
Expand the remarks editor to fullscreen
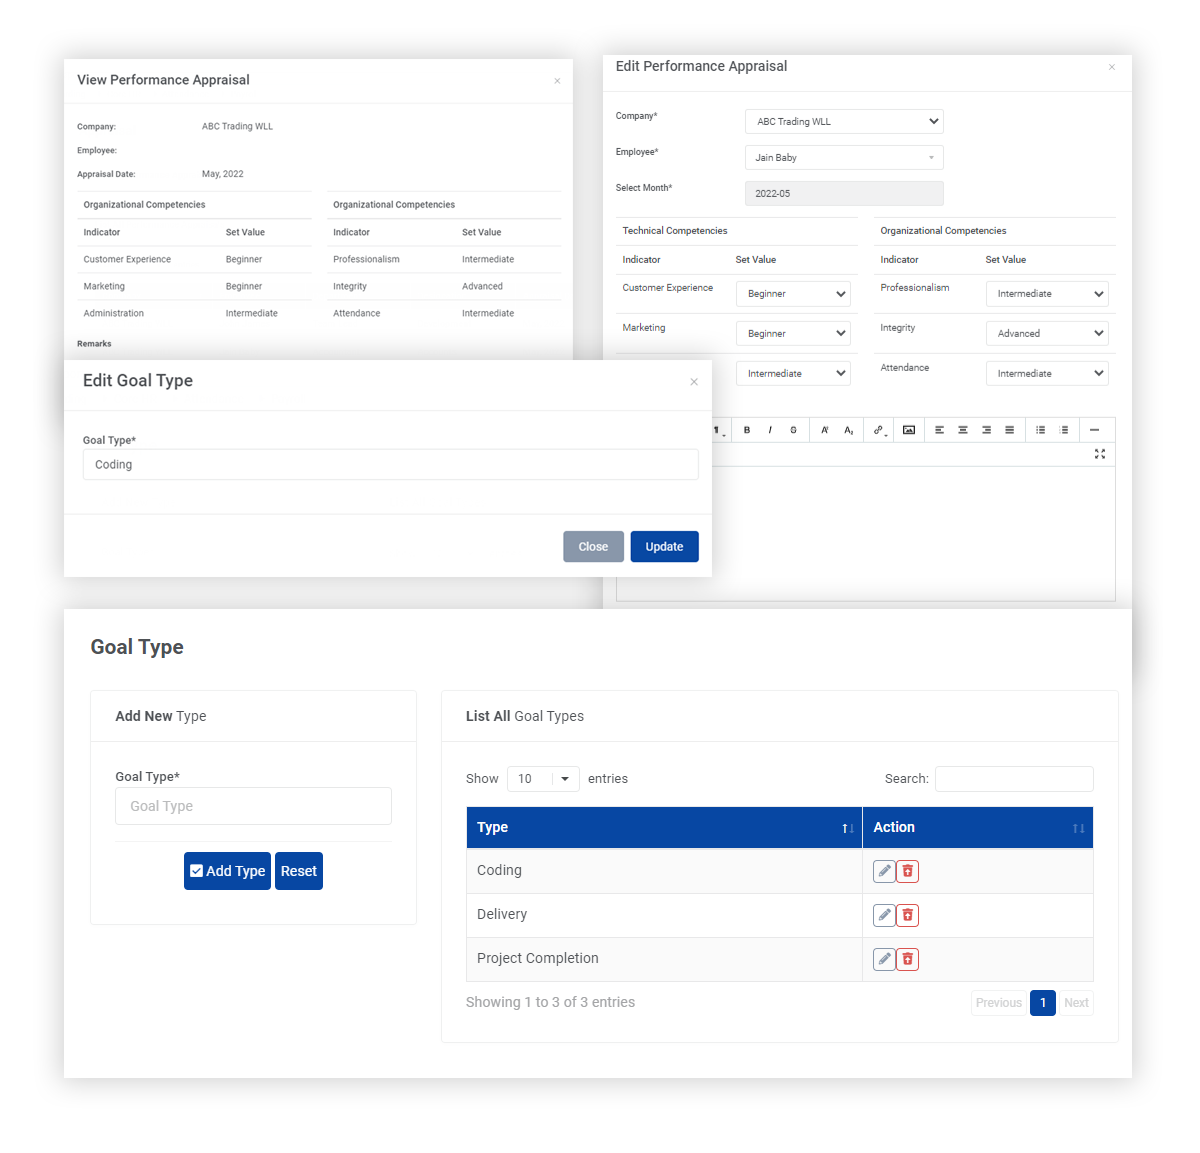1100,454
